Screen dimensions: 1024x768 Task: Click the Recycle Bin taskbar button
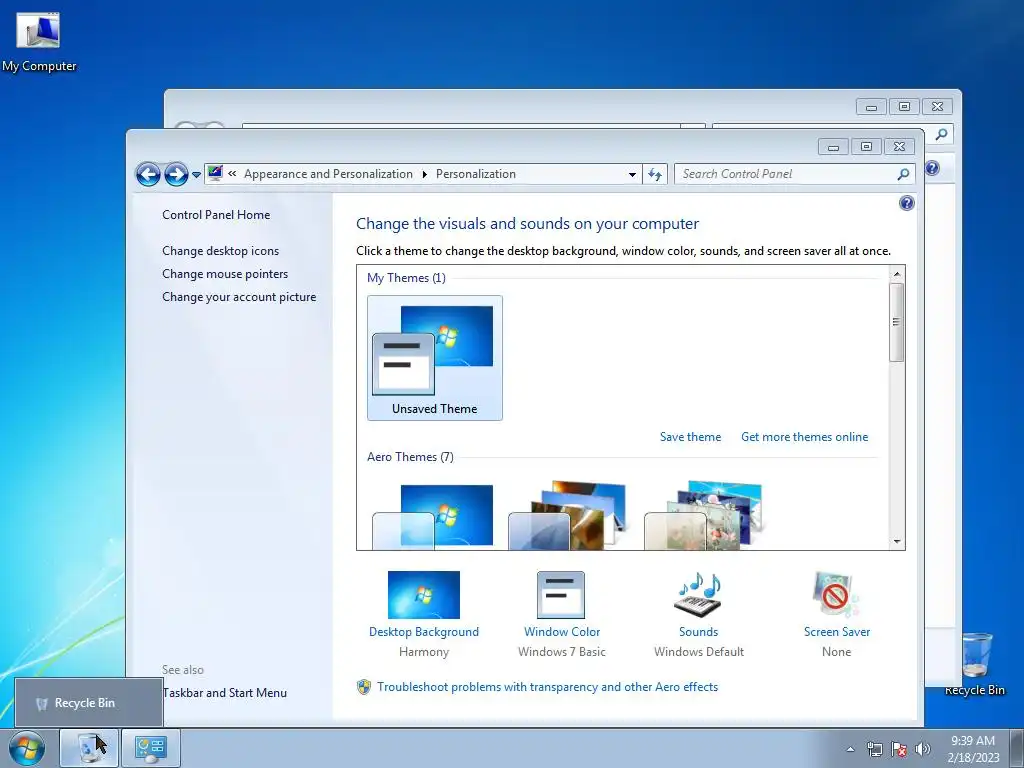click(89, 748)
